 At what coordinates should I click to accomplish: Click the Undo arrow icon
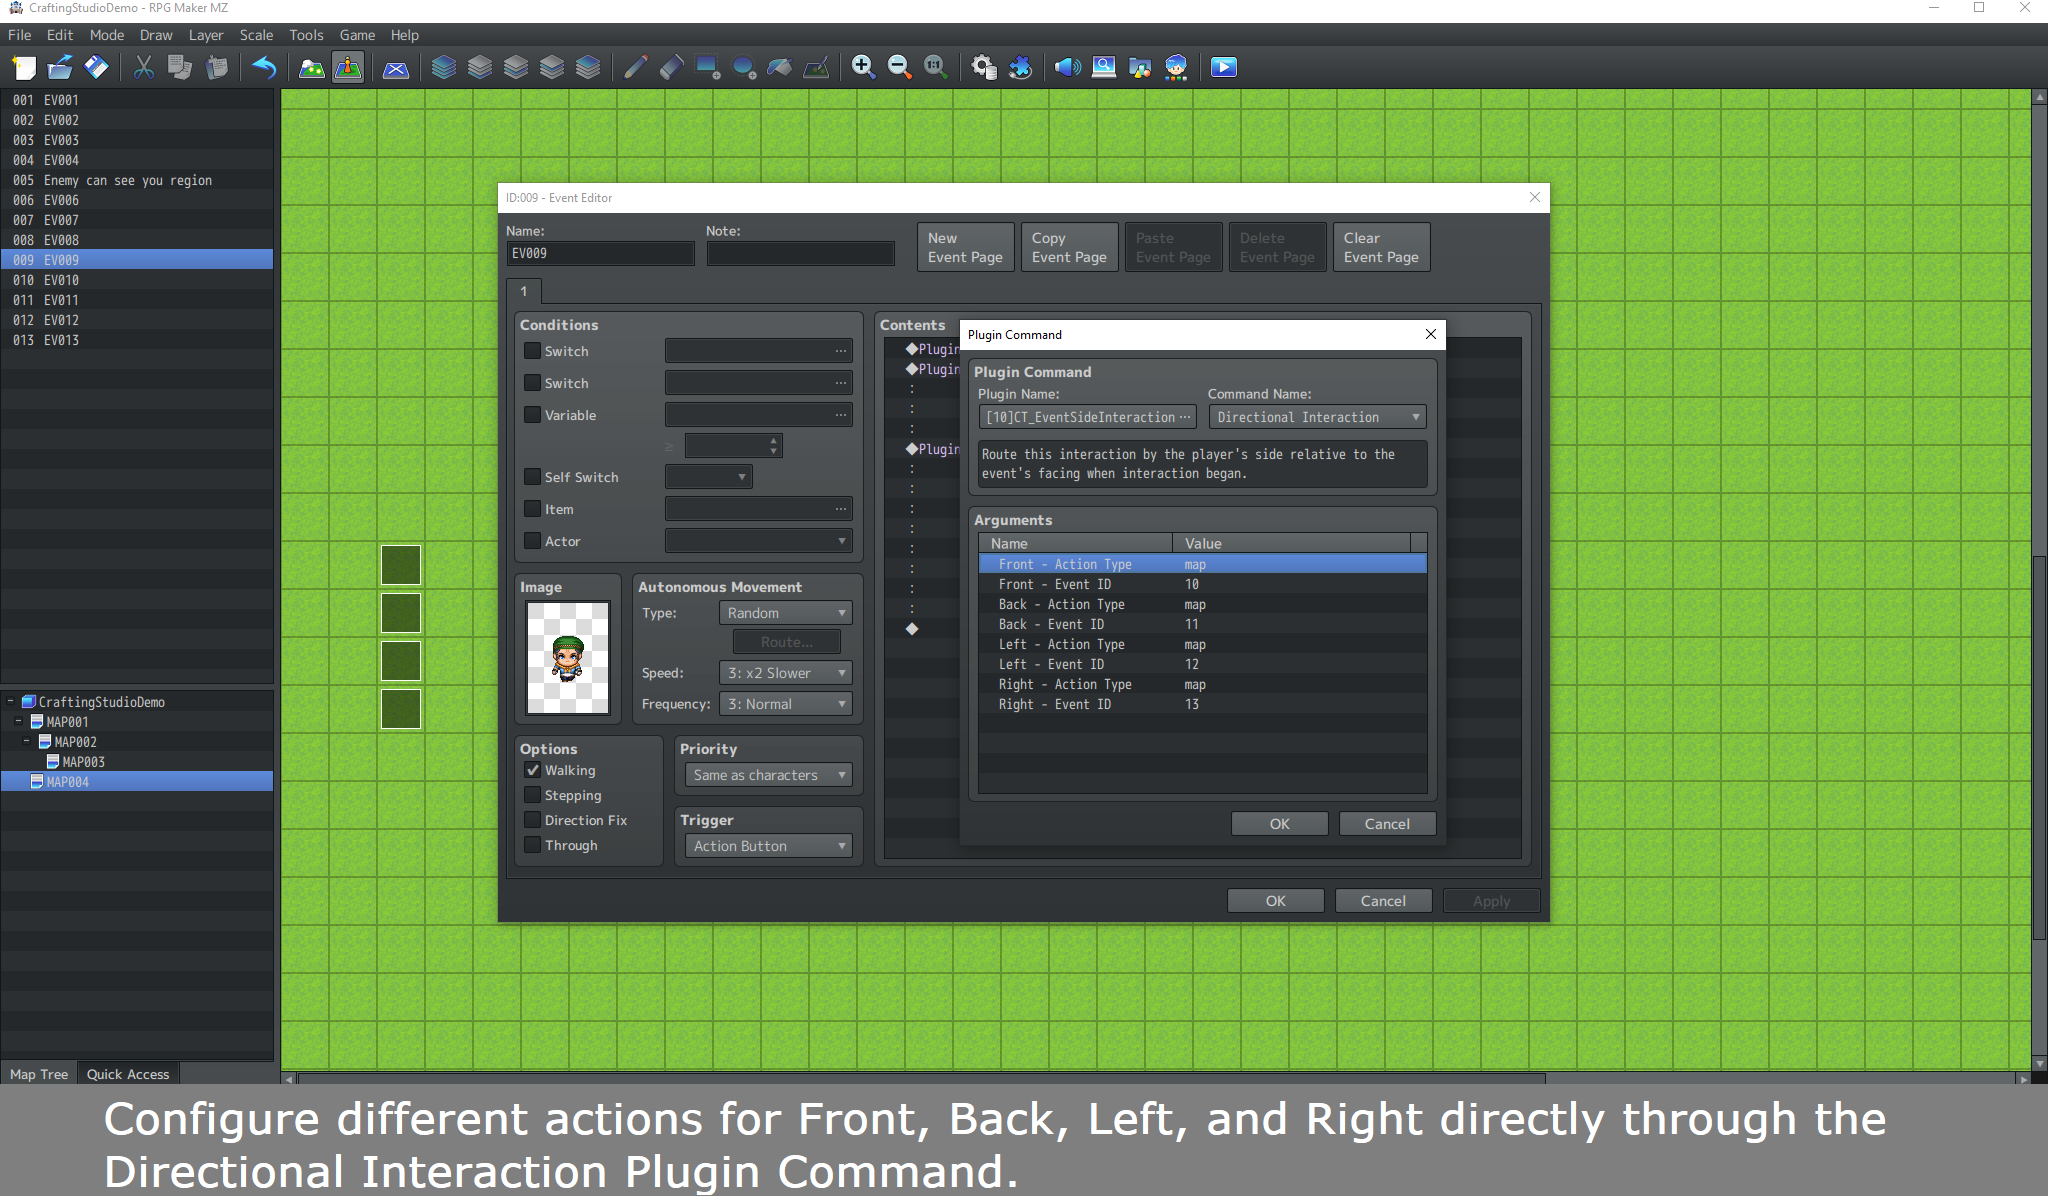tap(264, 67)
